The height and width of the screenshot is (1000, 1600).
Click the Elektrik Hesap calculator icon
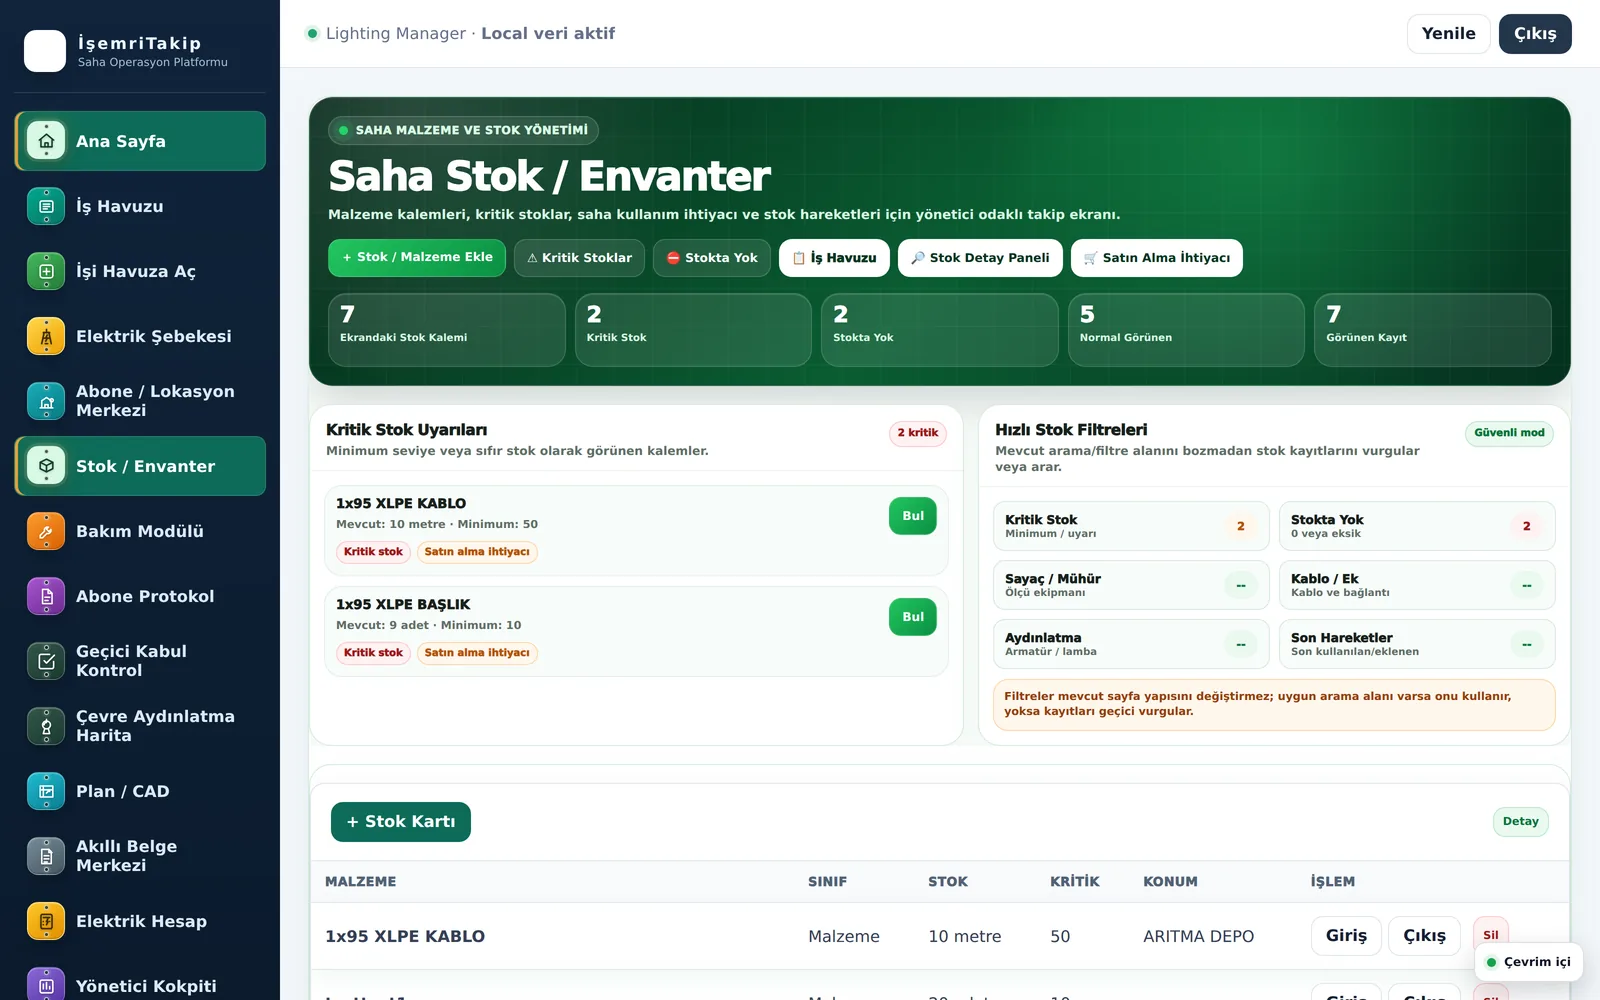pyautogui.click(x=46, y=921)
